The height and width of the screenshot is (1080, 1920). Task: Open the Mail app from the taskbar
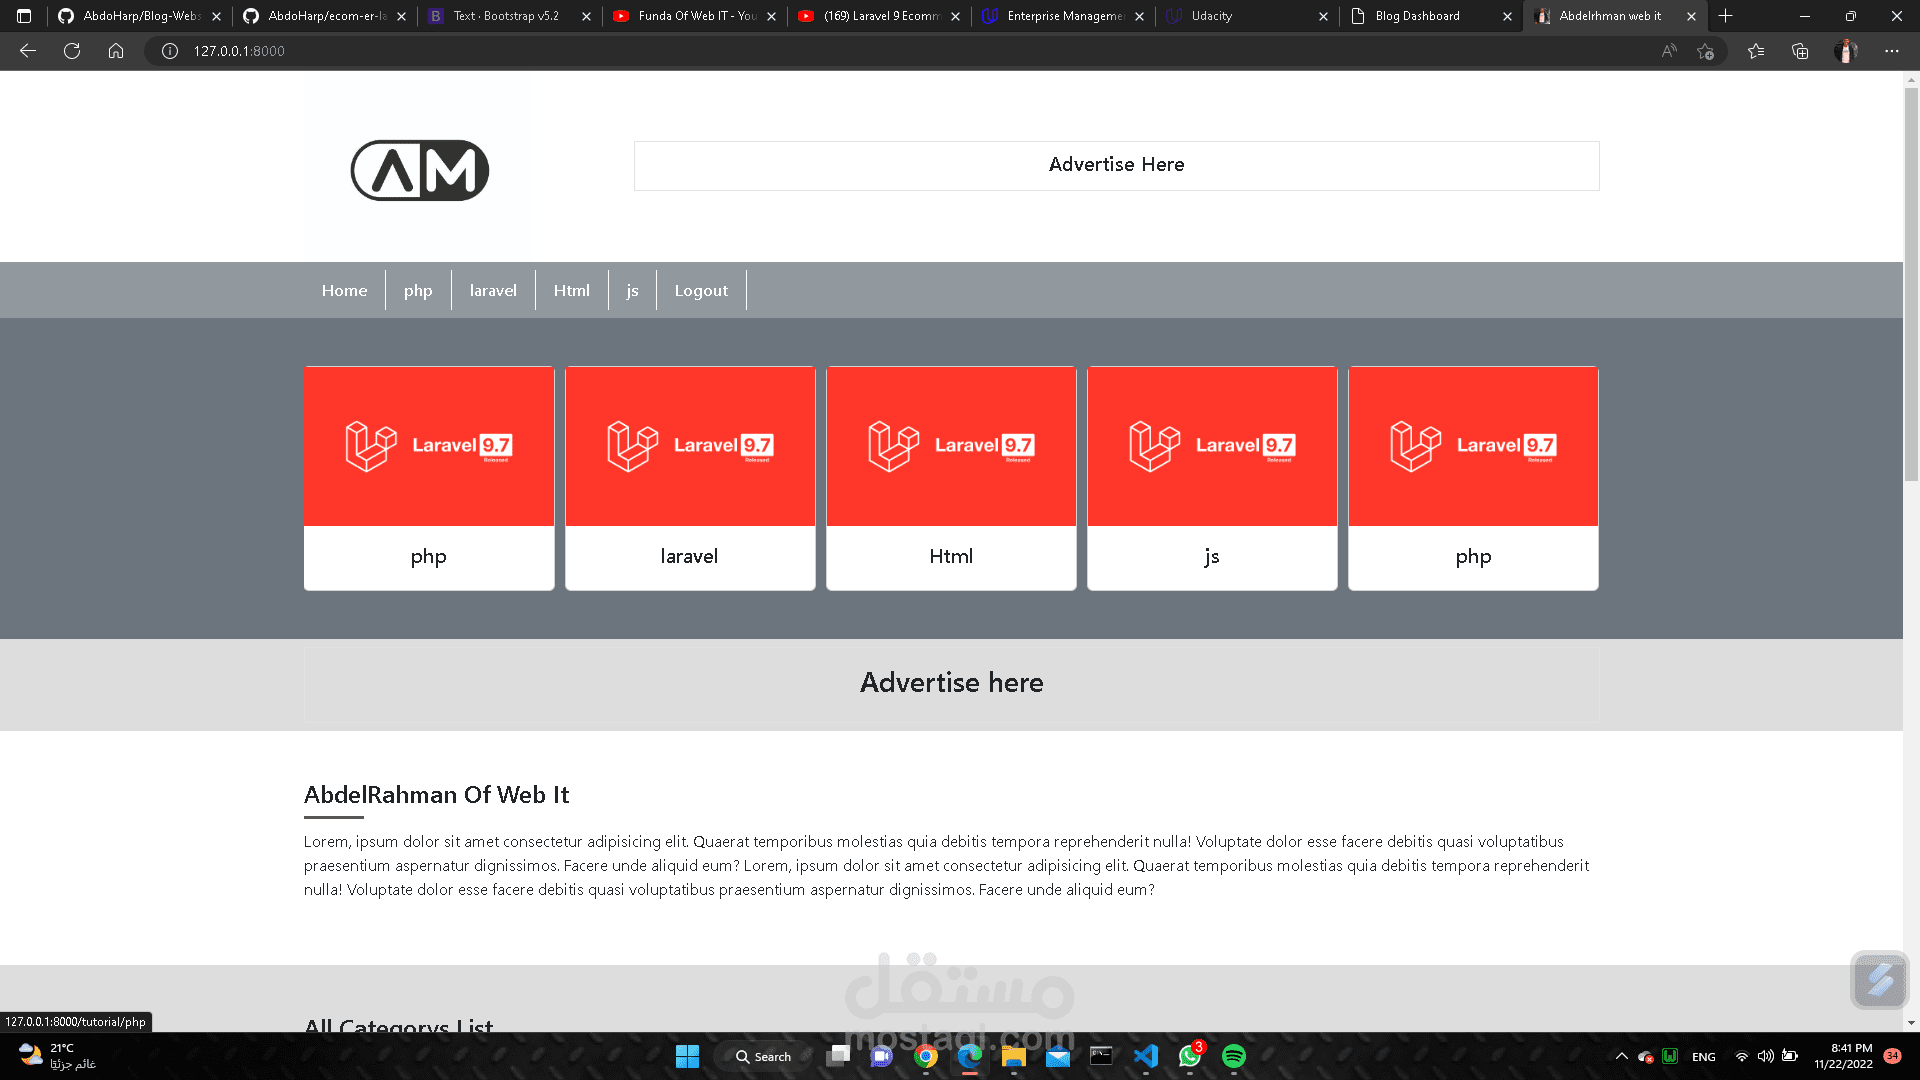(x=1058, y=1056)
